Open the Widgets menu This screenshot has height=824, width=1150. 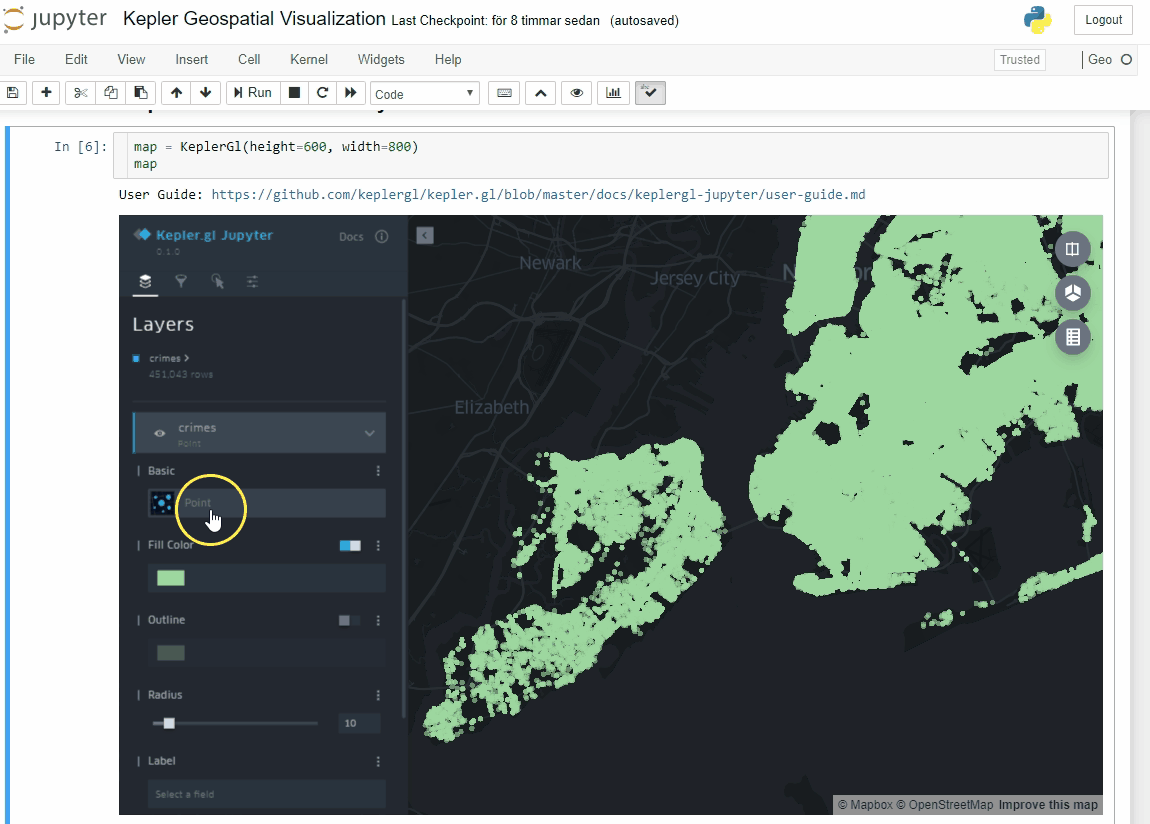click(x=381, y=60)
